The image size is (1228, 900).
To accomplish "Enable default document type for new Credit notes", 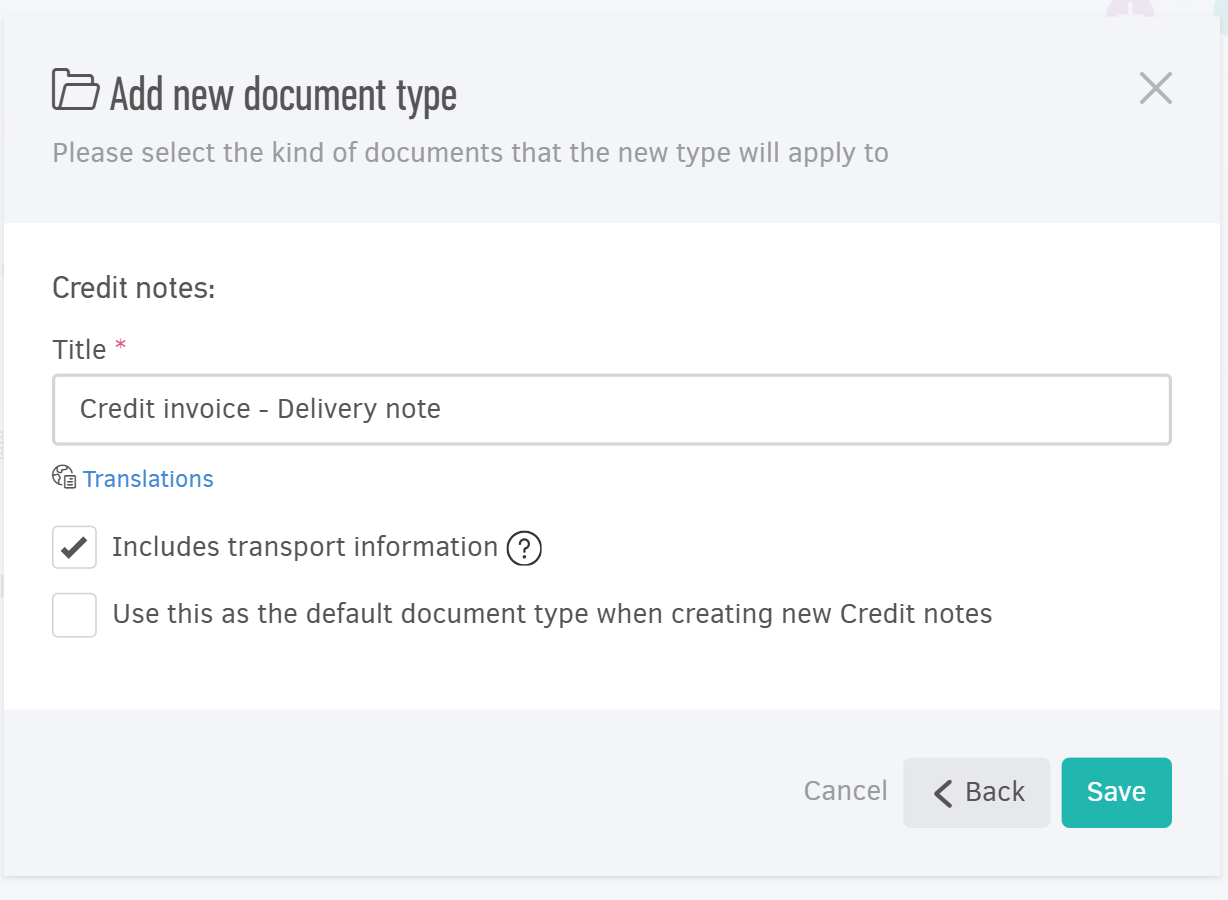I will click(74, 614).
